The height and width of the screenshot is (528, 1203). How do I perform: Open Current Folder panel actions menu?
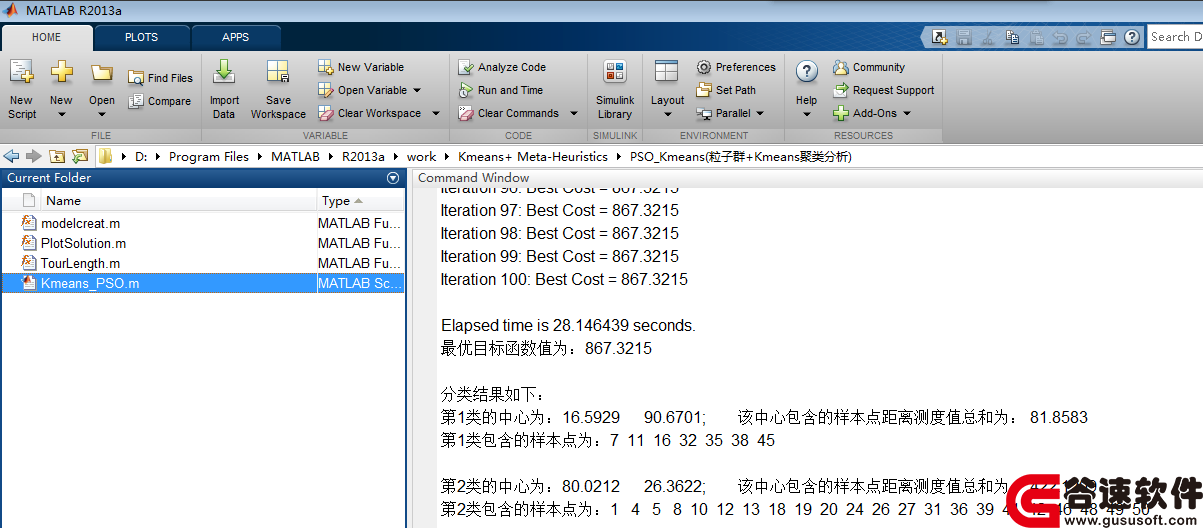coord(393,178)
